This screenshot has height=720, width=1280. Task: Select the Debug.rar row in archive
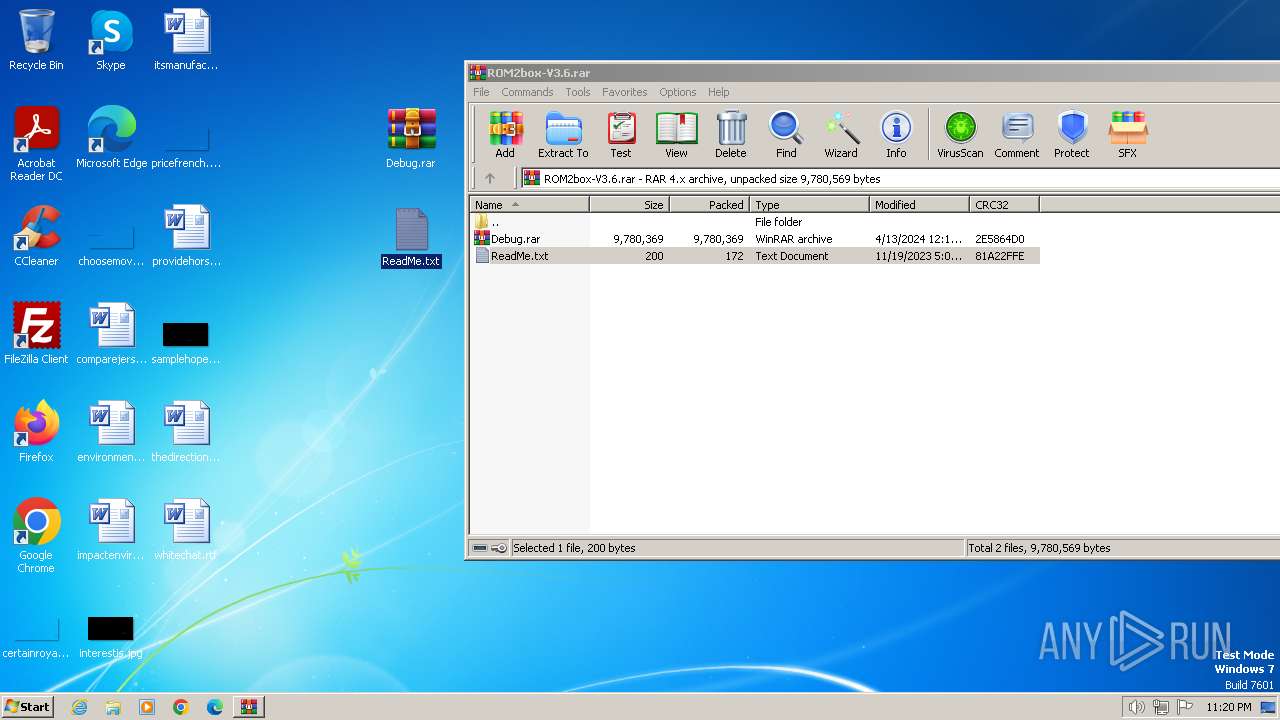pyautogui.click(x=755, y=239)
